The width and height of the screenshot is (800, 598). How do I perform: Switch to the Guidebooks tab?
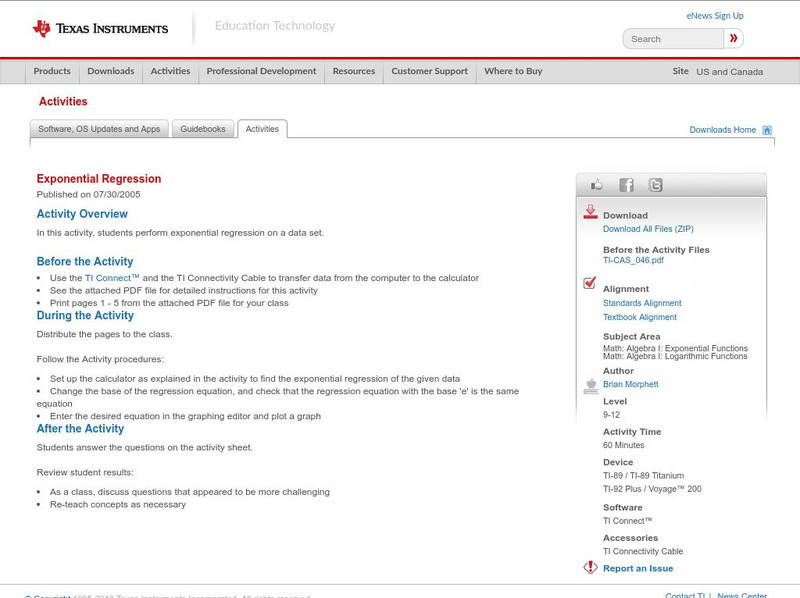click(x=203, y=129)
